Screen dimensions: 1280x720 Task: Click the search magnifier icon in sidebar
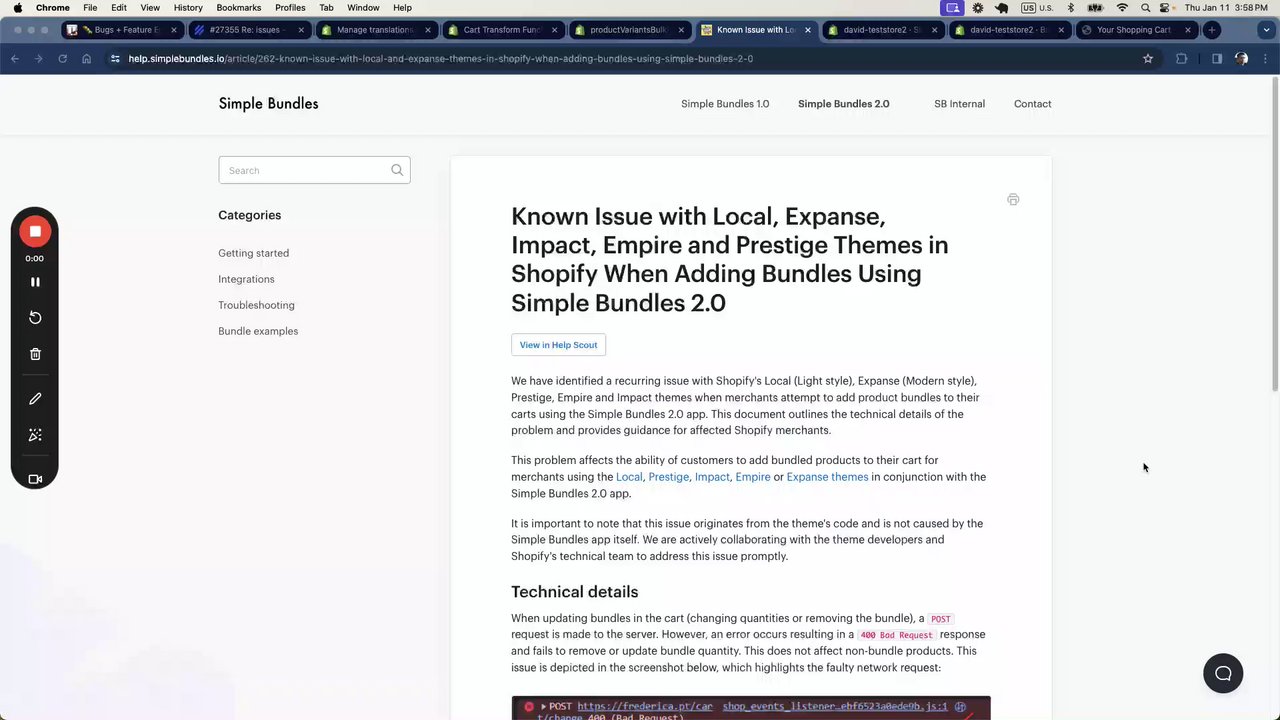click(397, 170)
